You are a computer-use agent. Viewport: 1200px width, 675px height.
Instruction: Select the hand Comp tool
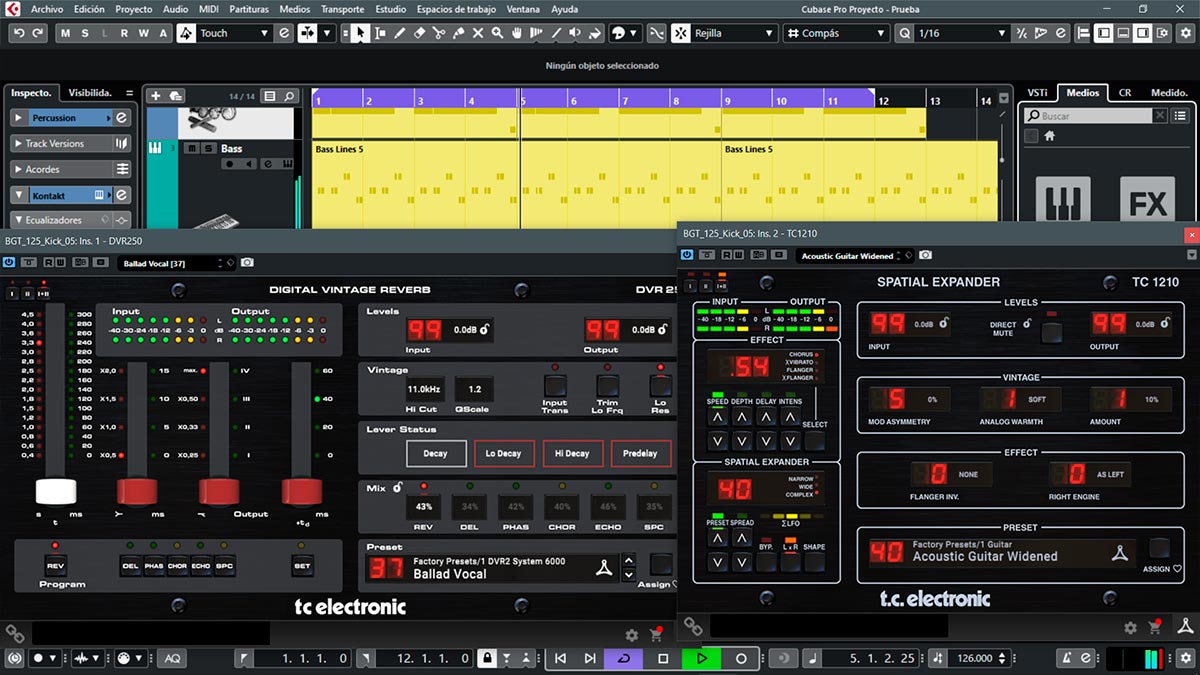517,33
